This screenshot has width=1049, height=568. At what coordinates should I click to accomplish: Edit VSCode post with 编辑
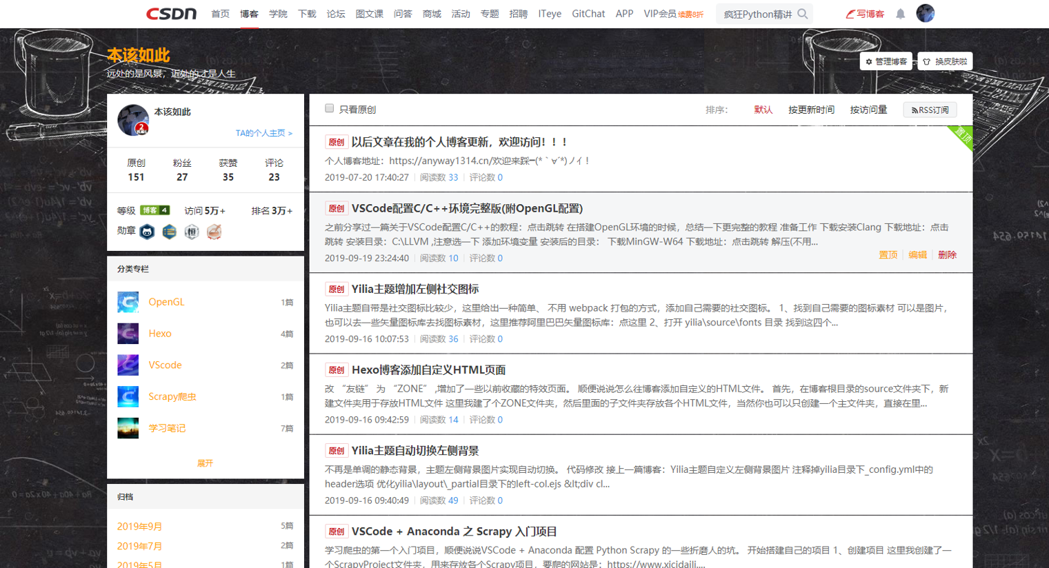pos(917,255)
